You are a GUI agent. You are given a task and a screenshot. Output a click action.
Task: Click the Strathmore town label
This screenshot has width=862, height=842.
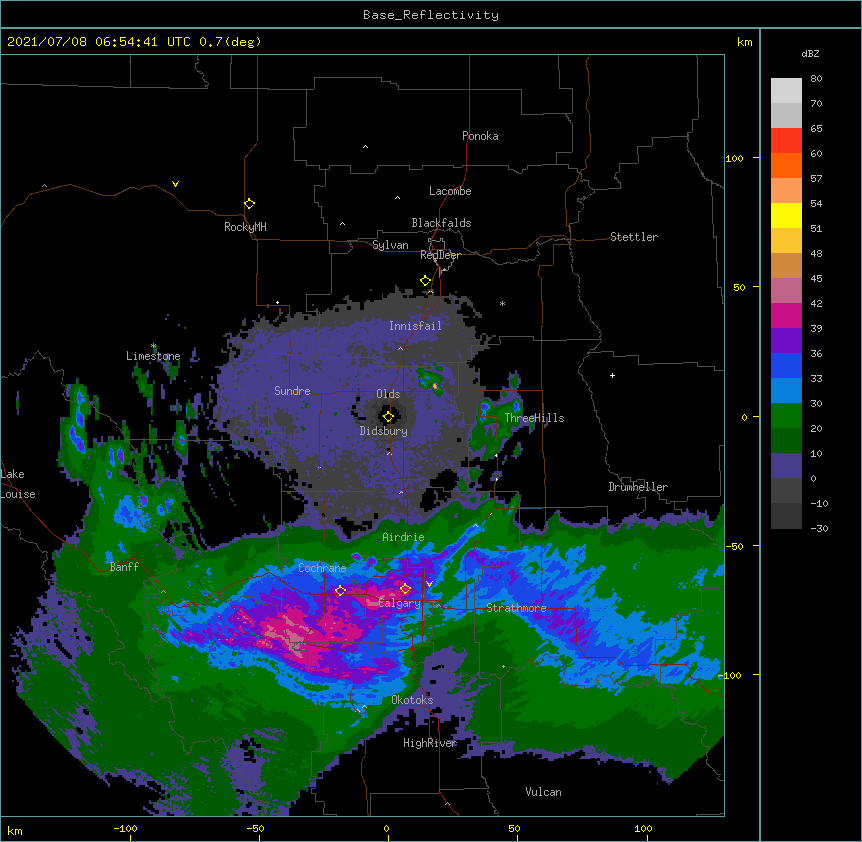(x=516, y=608)
